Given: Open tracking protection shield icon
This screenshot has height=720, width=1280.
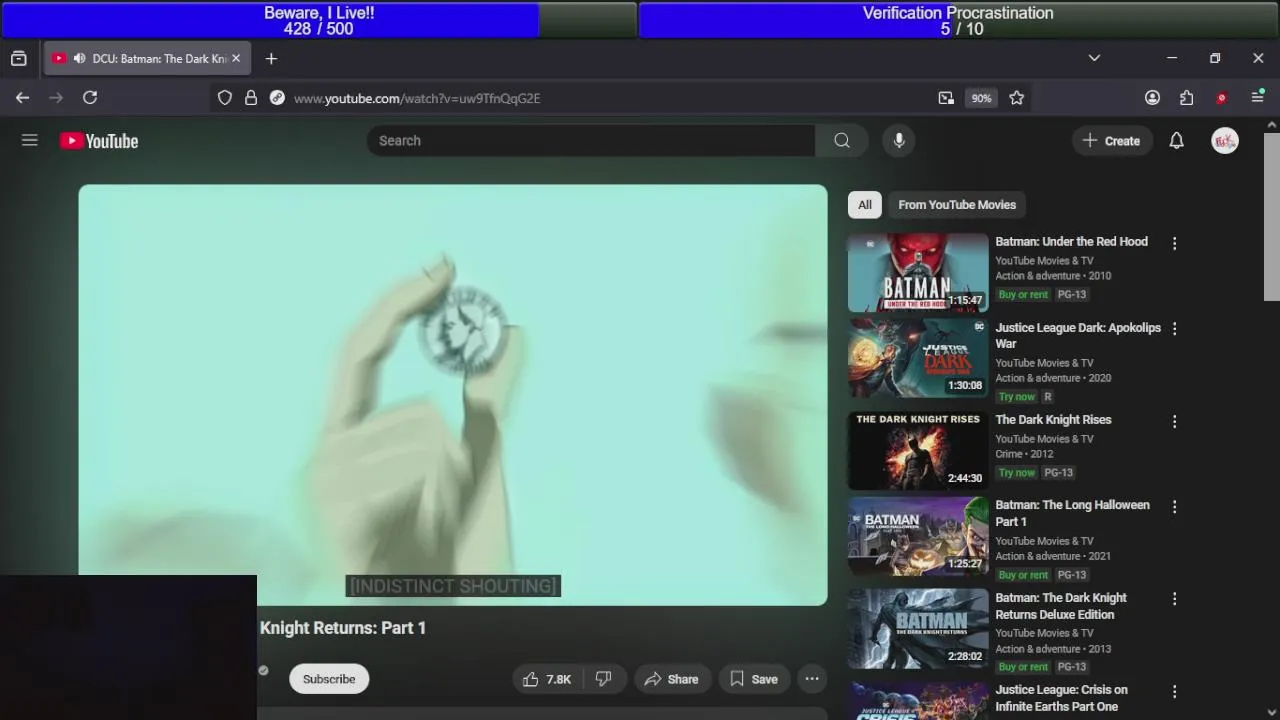Looking at the screenshot, I should (x=225, y=98).
